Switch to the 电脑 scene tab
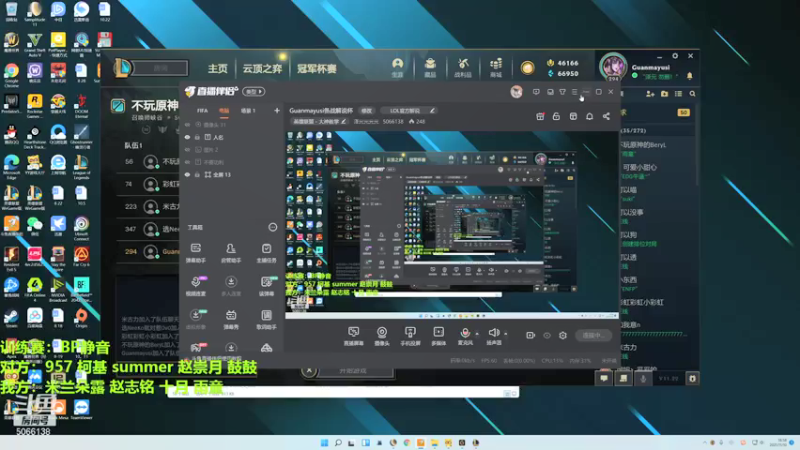800x450 pixels. 224,110
